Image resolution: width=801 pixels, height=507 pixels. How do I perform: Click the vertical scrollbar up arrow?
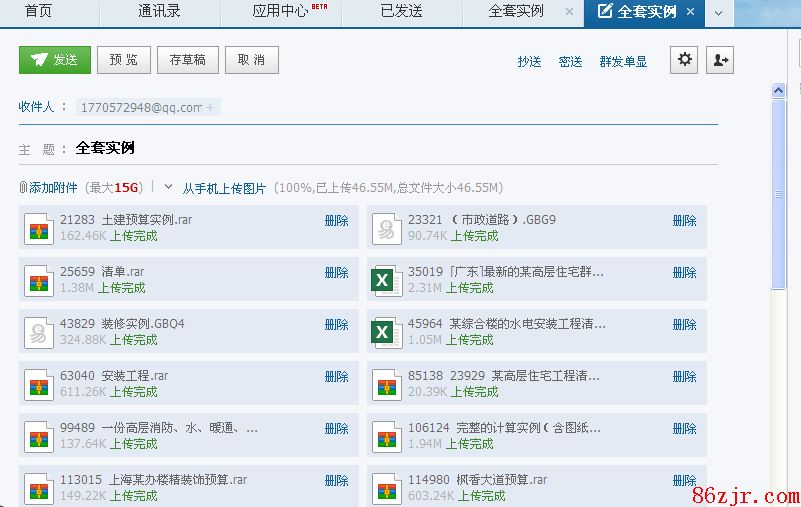click(779, 90)
